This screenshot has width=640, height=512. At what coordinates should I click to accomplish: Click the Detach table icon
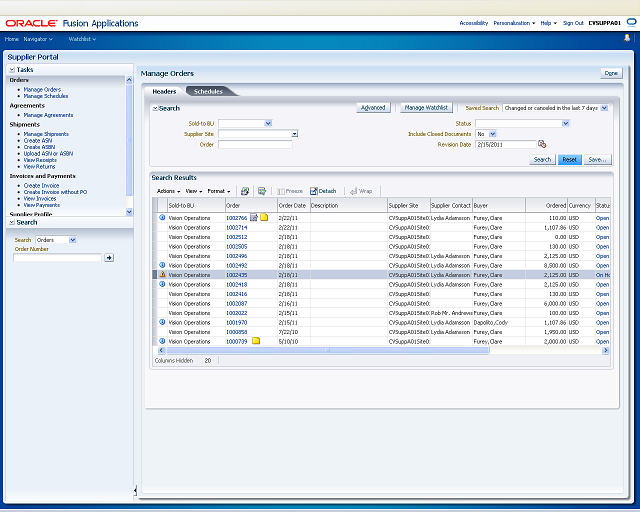click(323, 191)
